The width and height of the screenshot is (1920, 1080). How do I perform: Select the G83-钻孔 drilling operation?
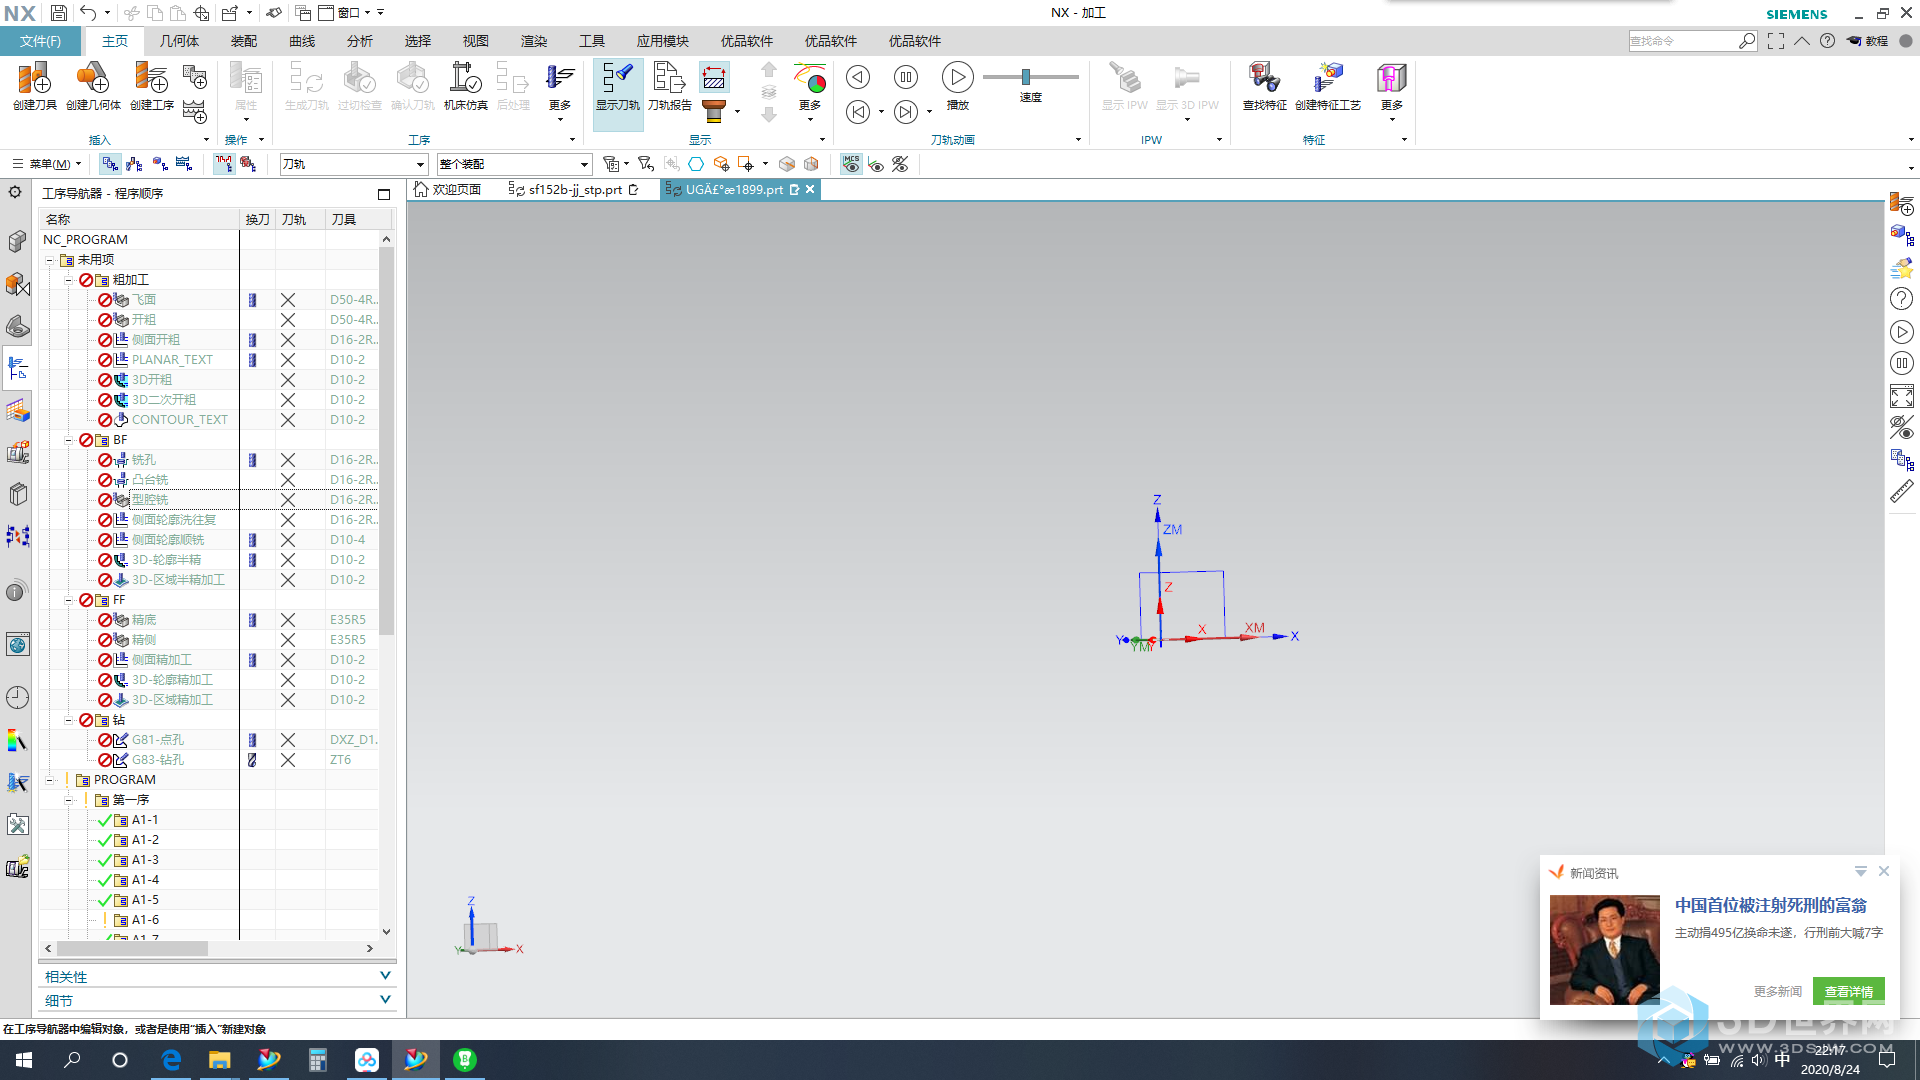[158, 760]
